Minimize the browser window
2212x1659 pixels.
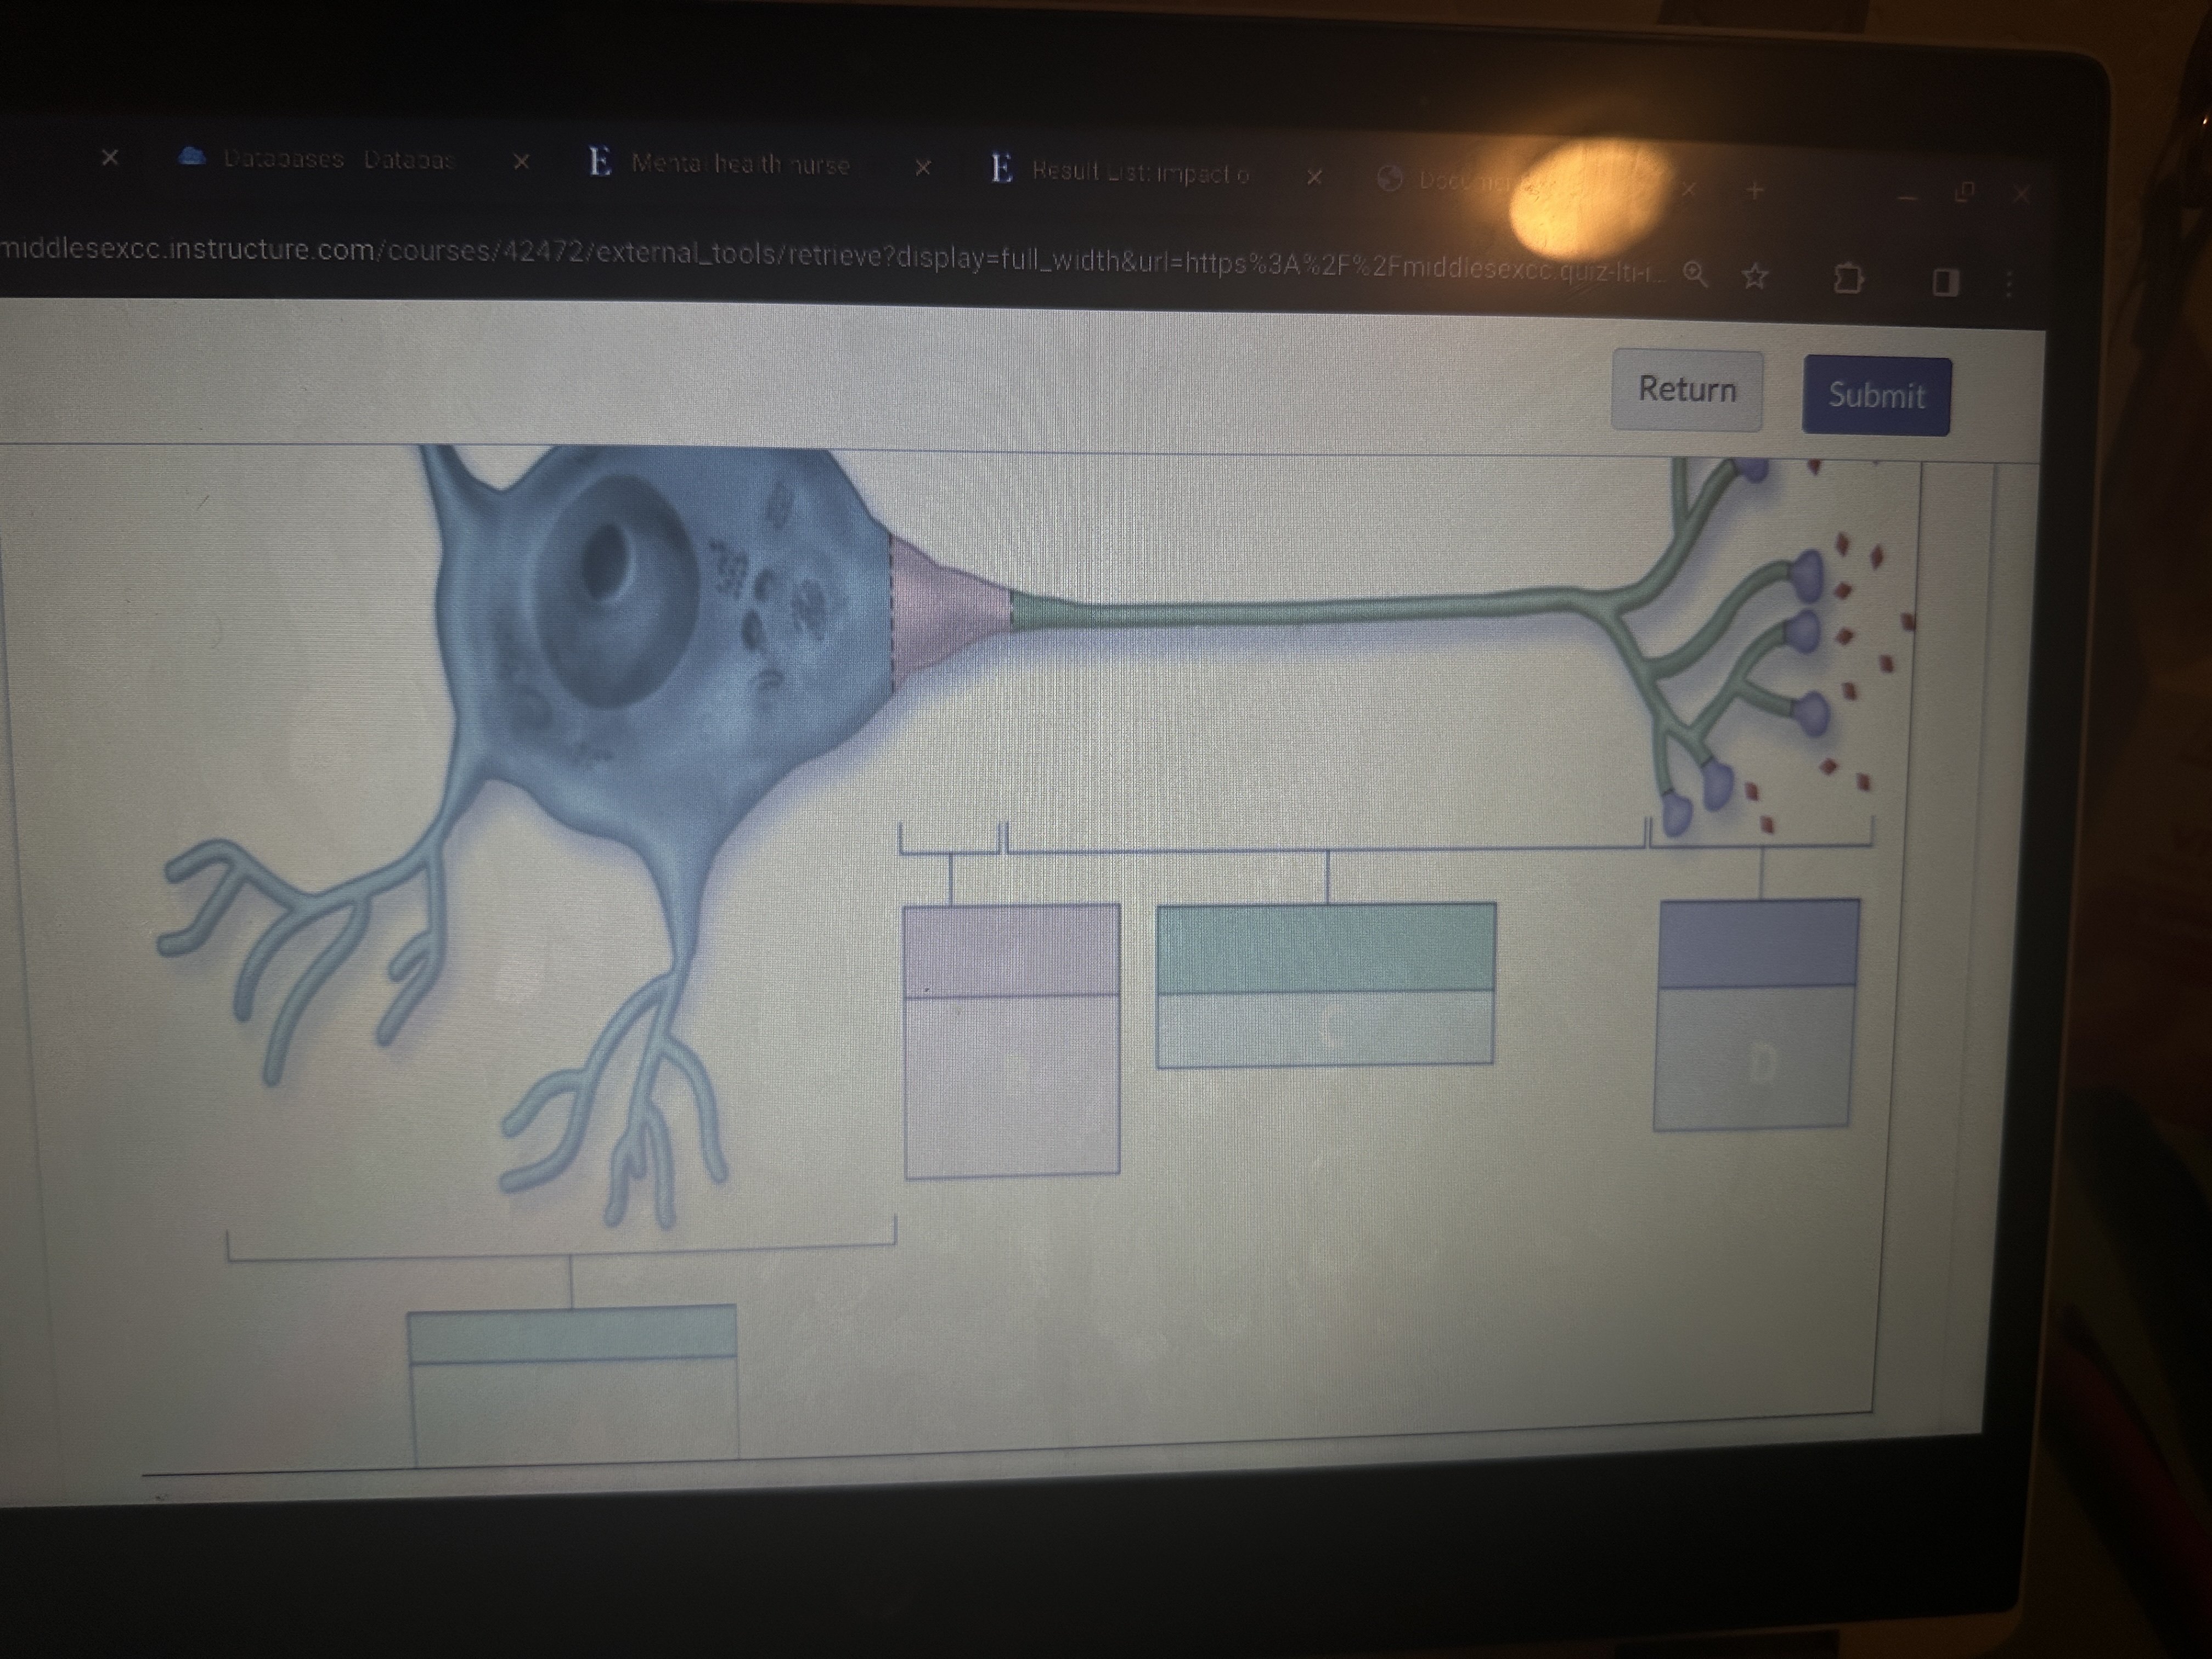click(1908, 199)
